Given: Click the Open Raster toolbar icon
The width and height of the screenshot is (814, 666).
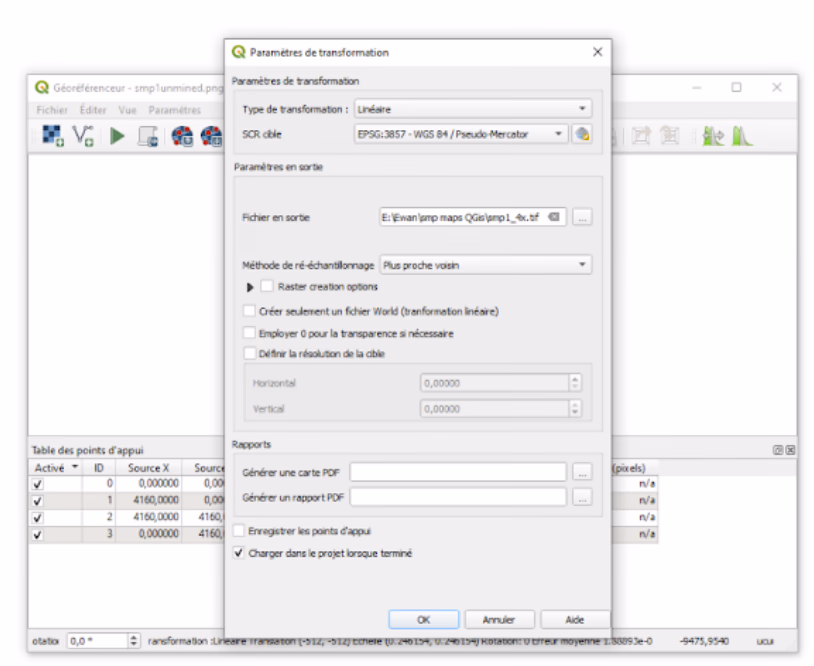Looking at the screenshot, I should (x=52, y=136).
